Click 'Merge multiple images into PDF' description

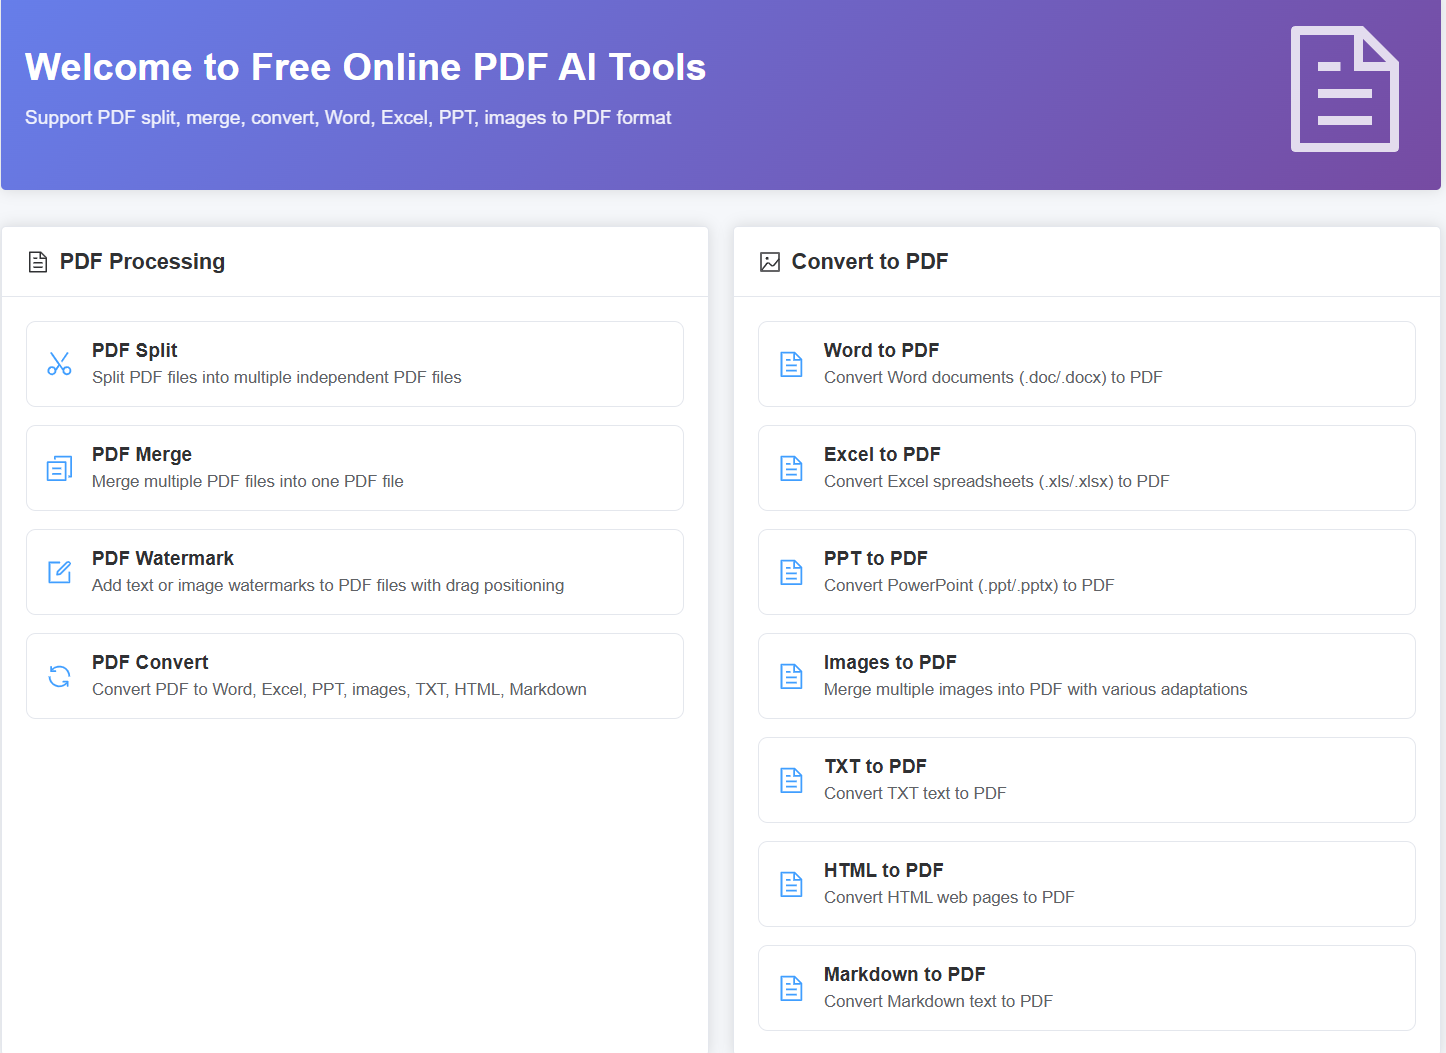click(1035, 689)
